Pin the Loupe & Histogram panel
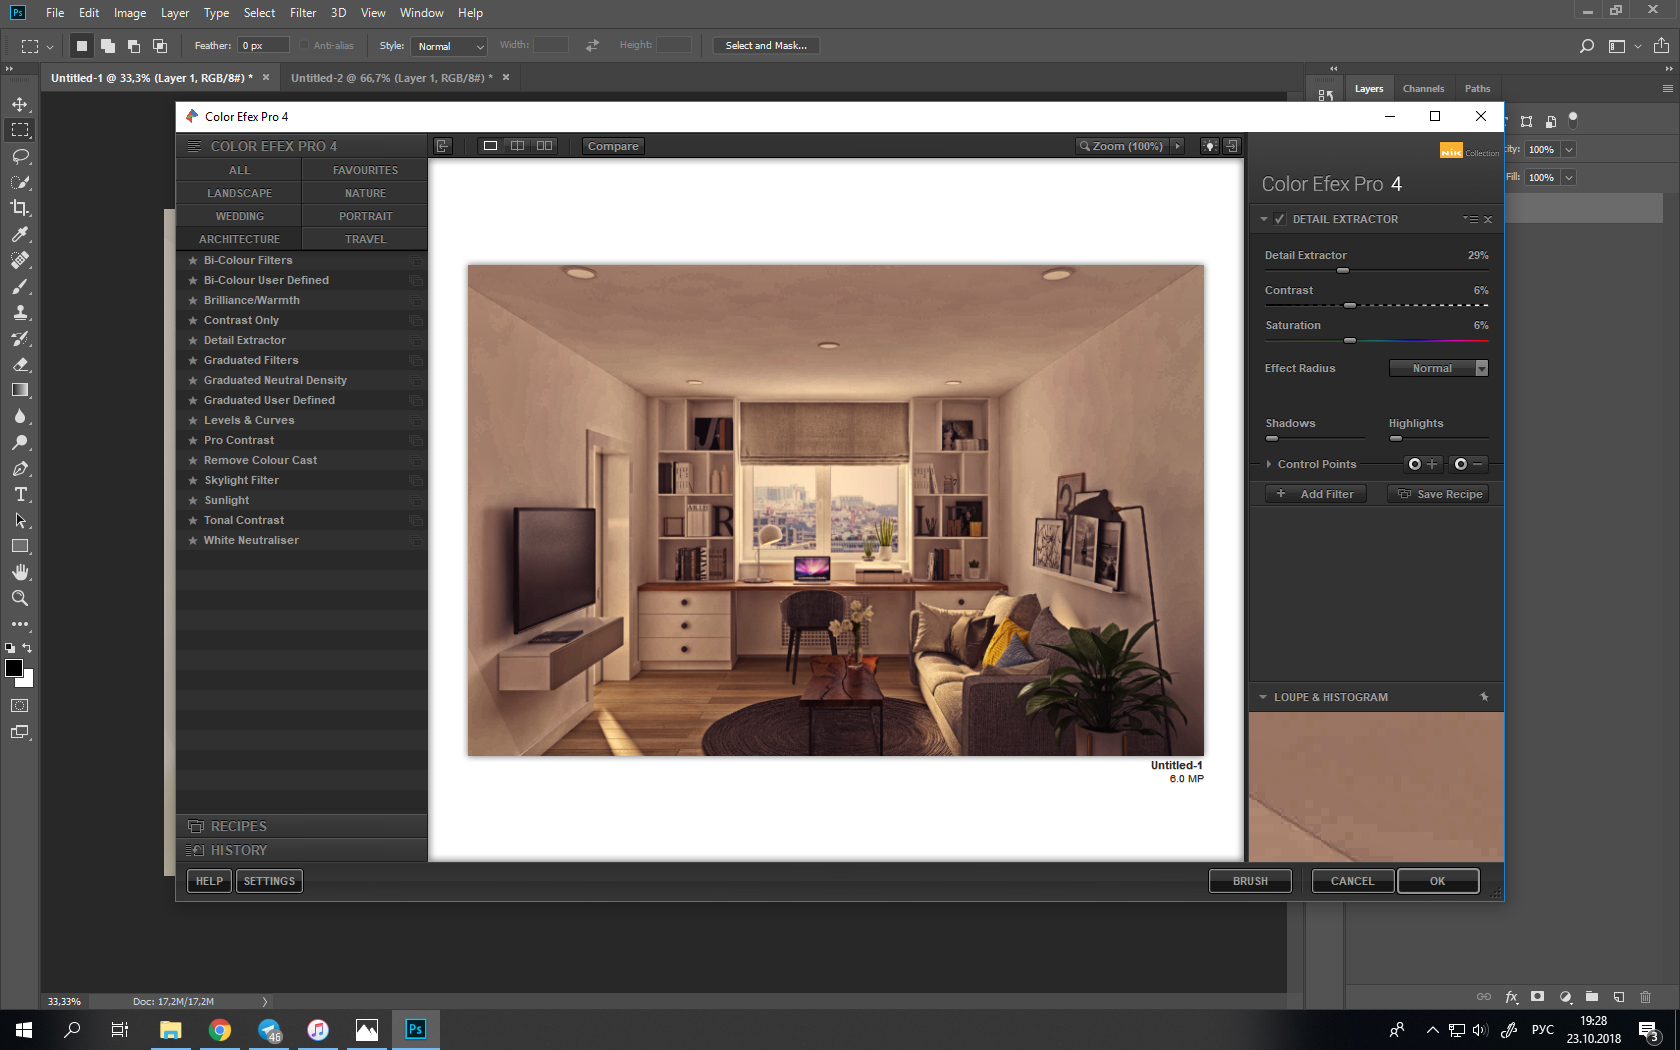The width and height of the screenshot is (1680, 1050). [x=1484, y=697]
